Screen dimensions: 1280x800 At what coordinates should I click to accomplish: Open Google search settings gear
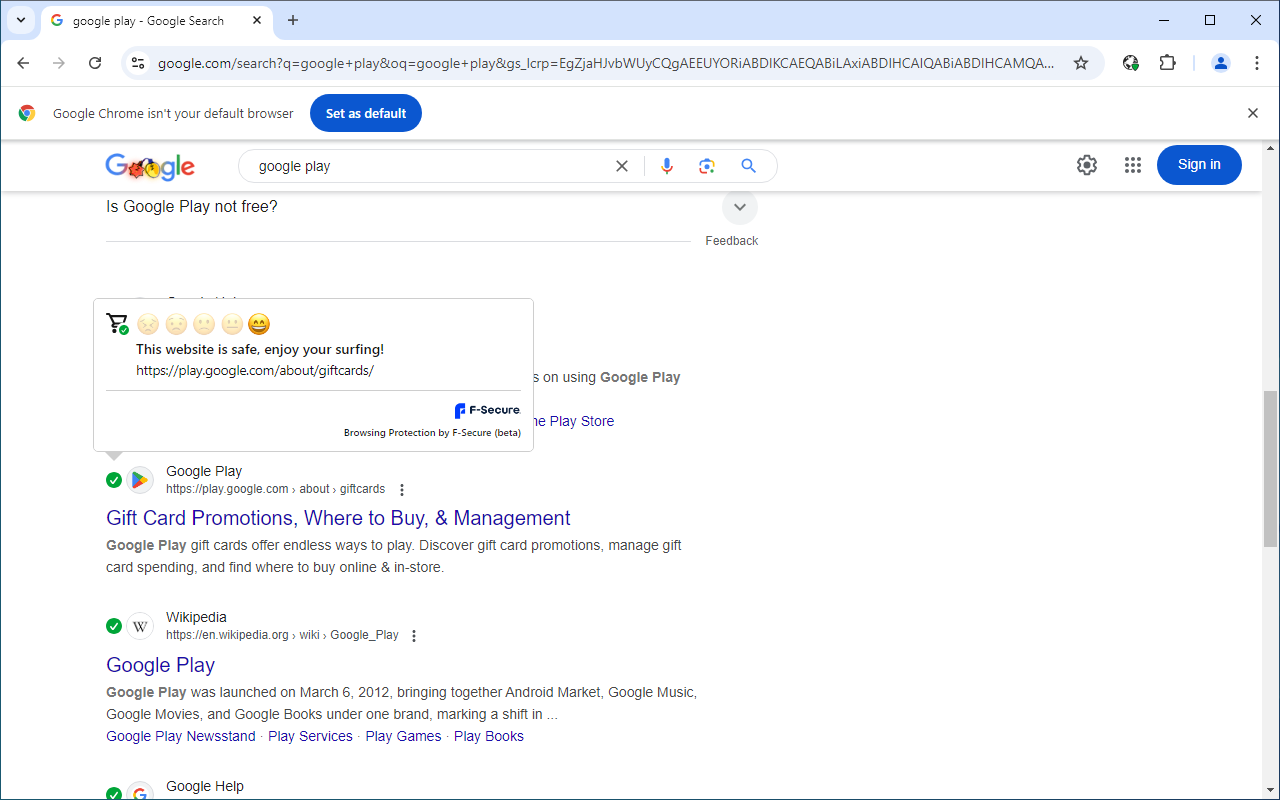(1087, 165)
